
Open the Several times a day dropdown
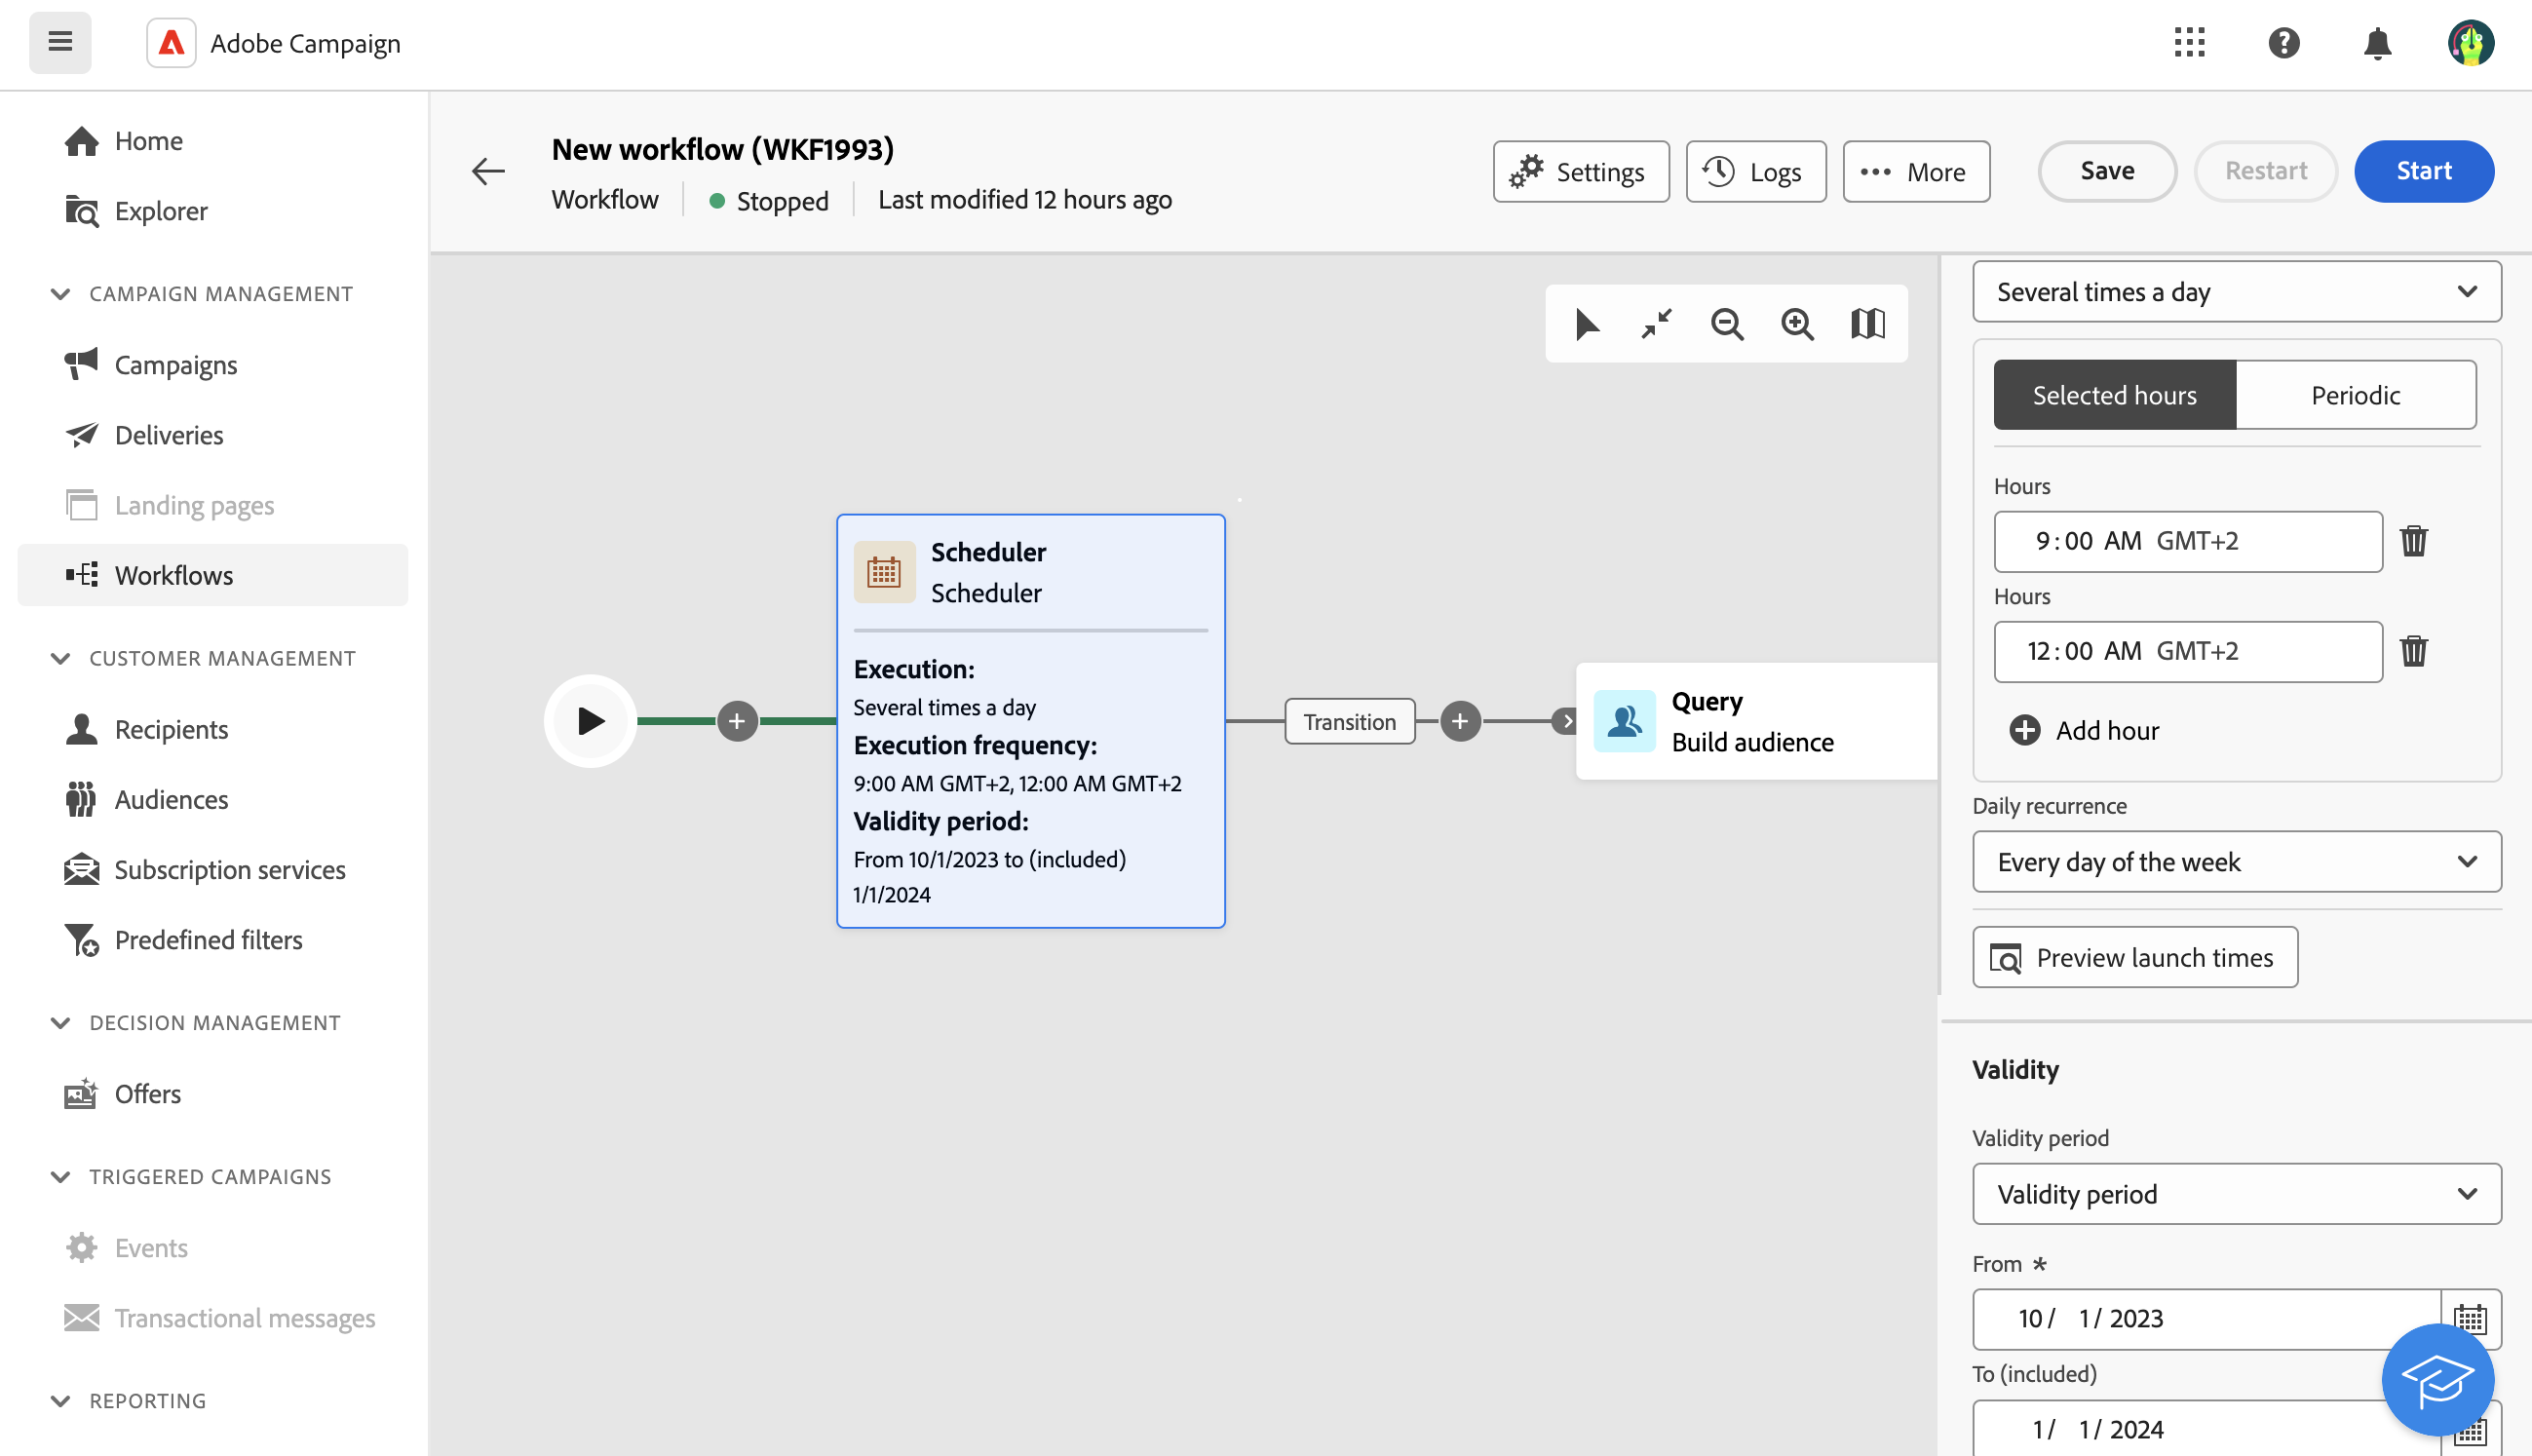pos(2236,292)
